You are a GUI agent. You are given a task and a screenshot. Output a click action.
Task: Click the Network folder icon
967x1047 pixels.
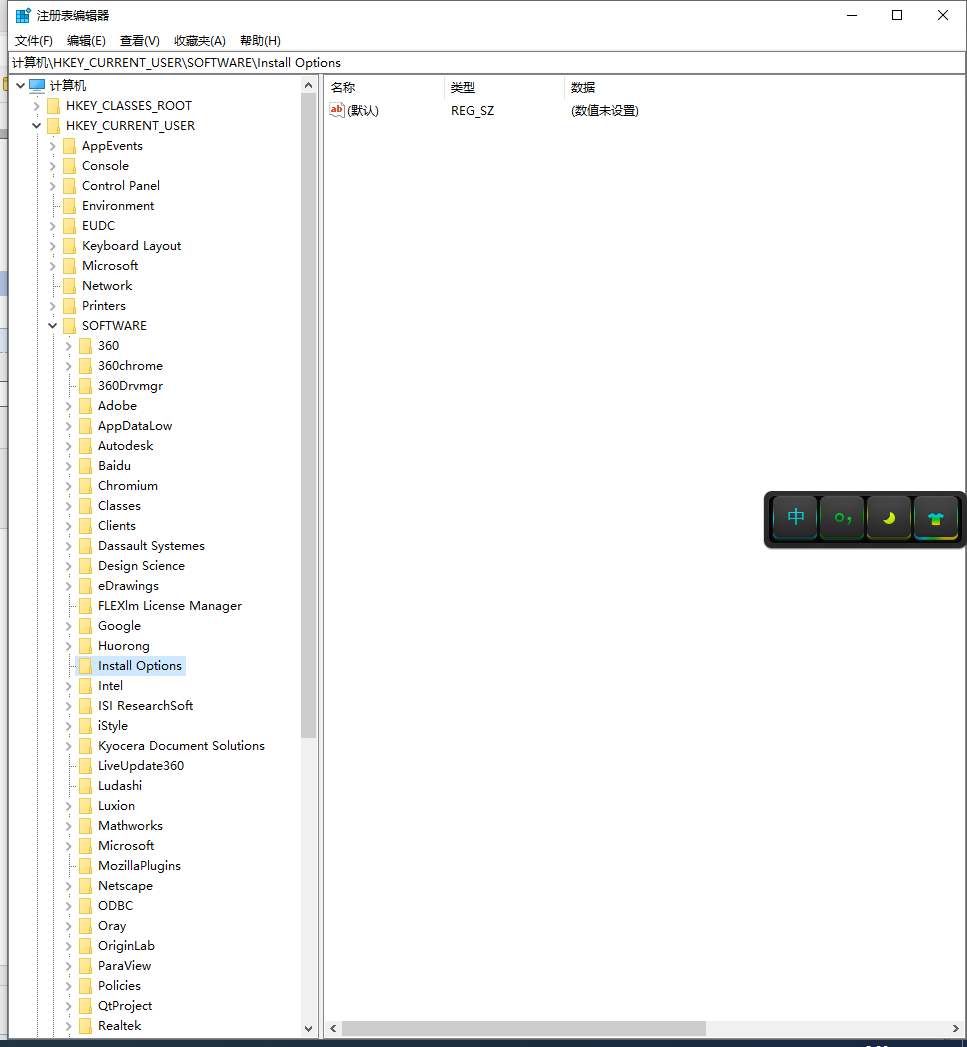69,286
